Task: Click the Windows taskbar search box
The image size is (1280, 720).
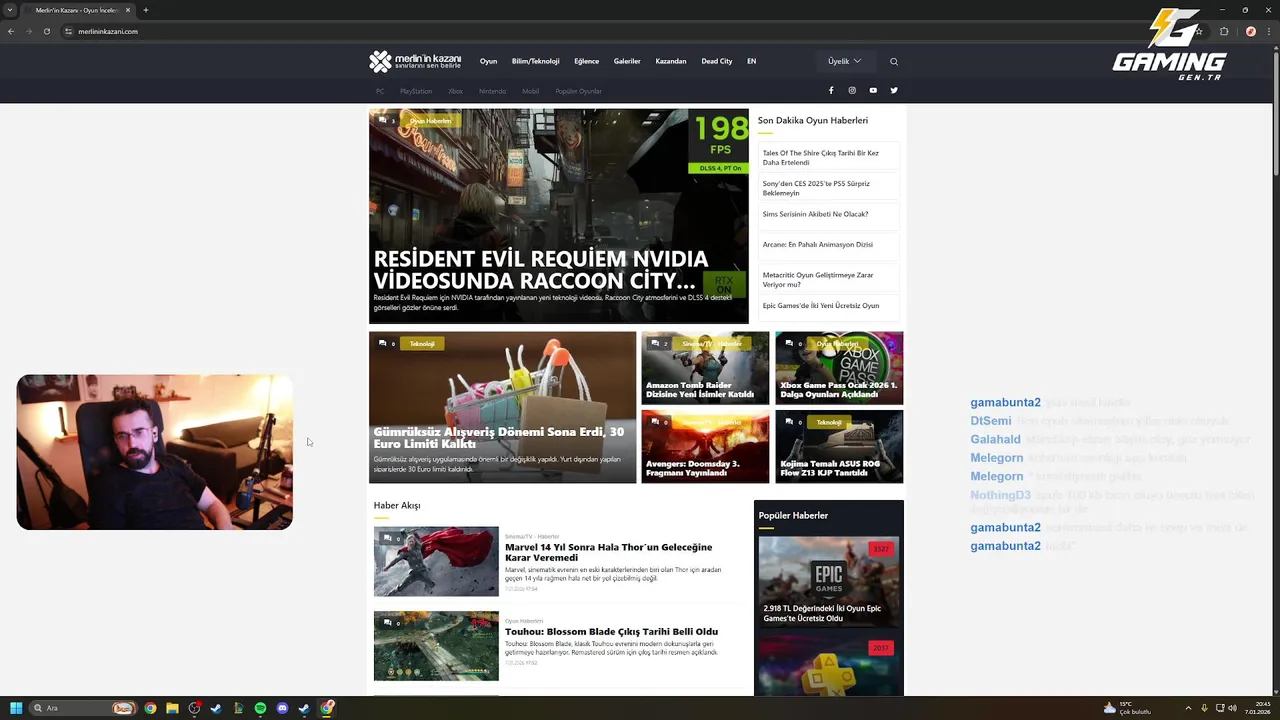Action: tap(83, 708)
